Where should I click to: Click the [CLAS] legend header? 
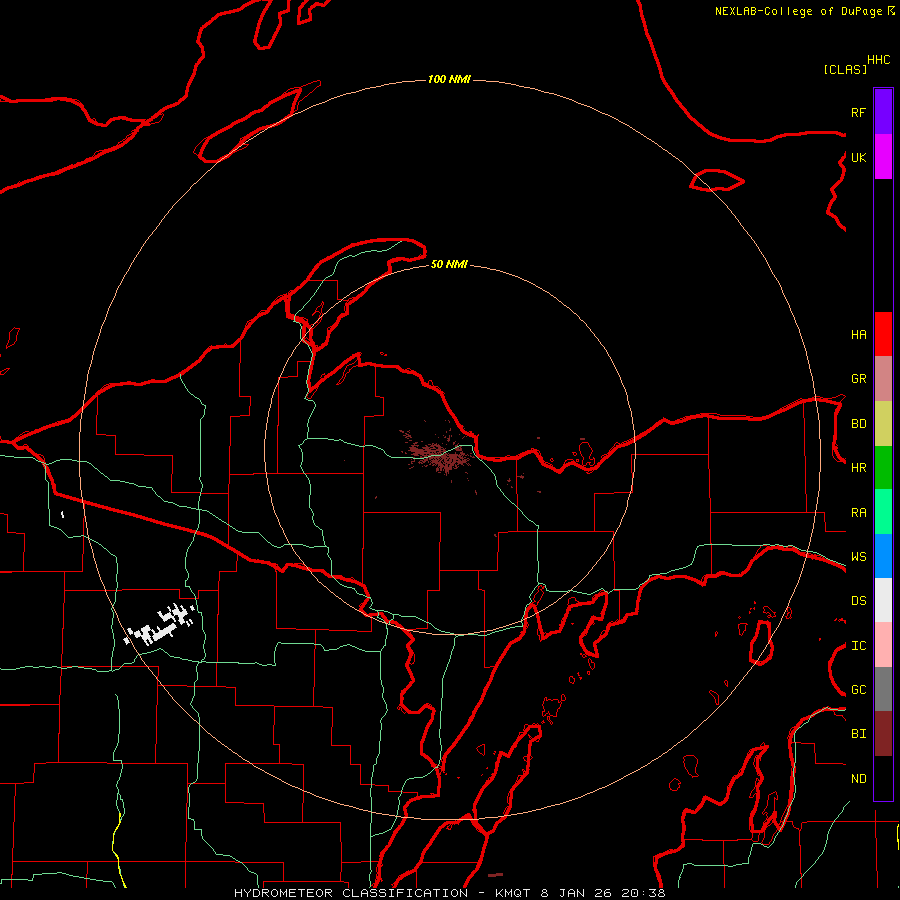[x=845, y=69]
